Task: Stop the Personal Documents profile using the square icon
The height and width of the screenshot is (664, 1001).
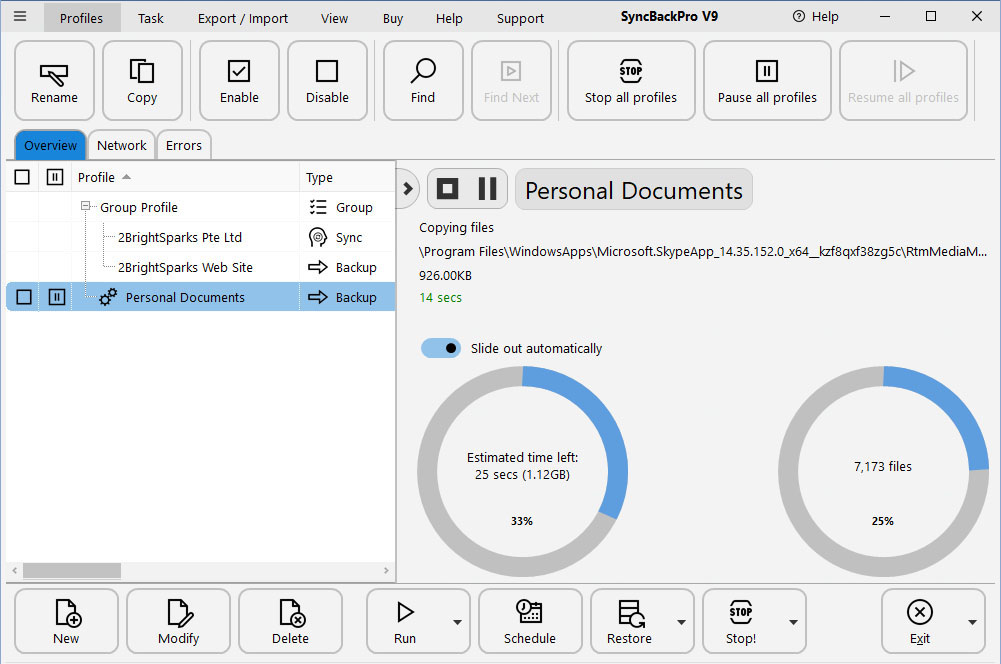Action: (x=447, y=188)
